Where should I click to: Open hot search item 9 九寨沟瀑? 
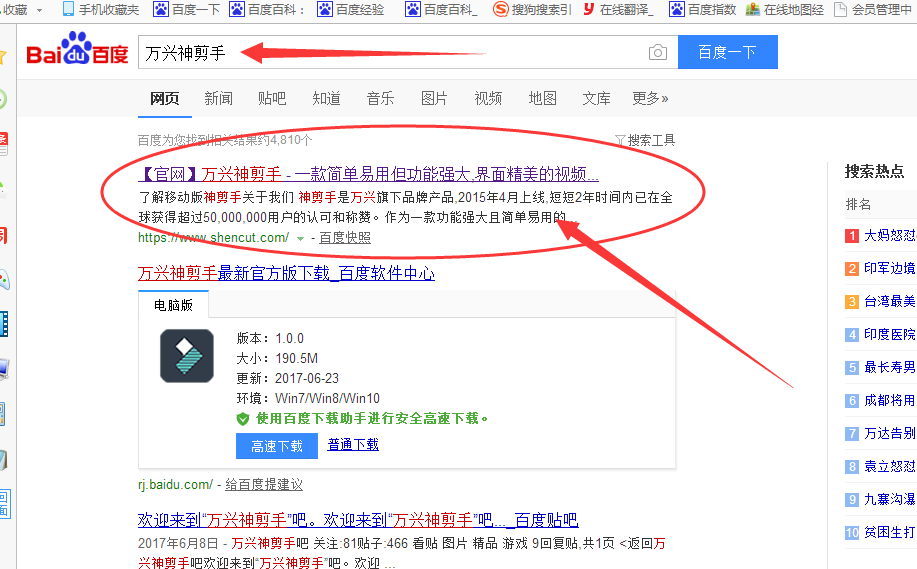tap(889, 499)
